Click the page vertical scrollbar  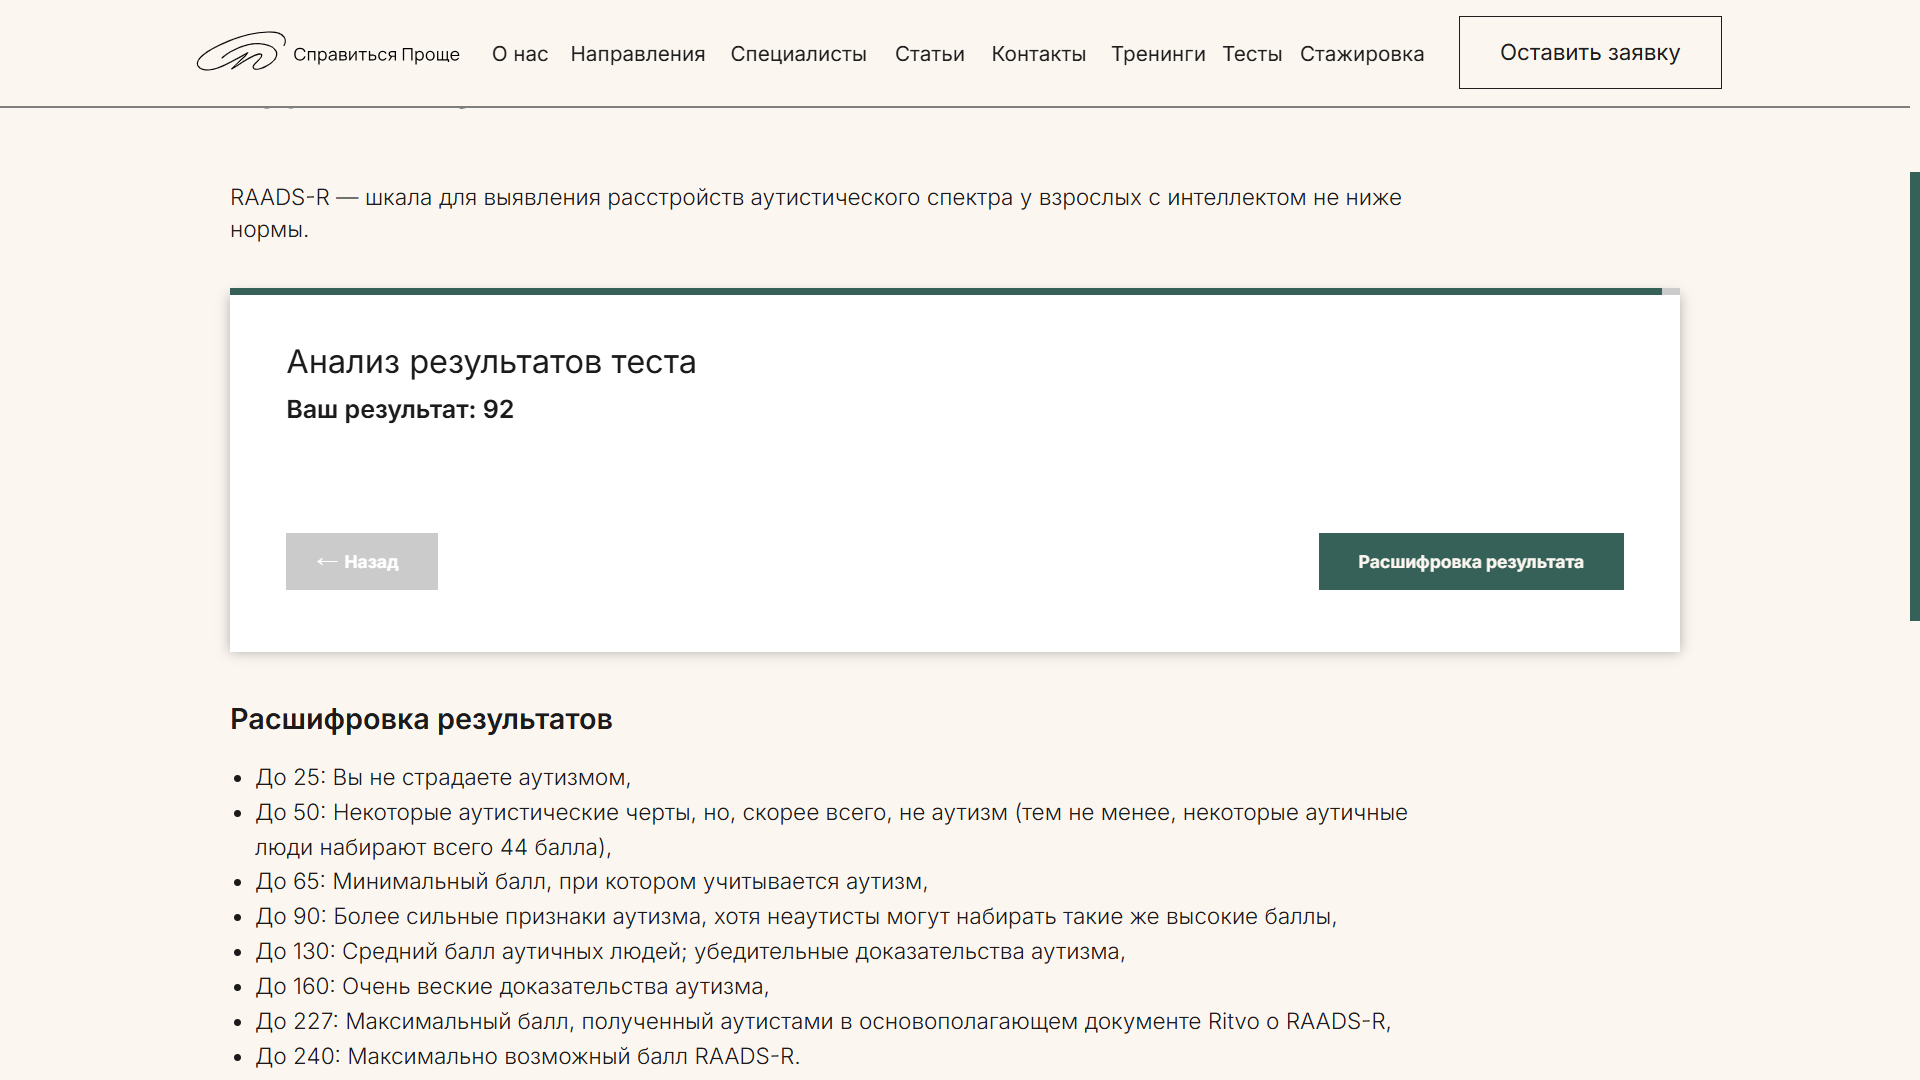pyautogui.click(x=1914, y=396)
